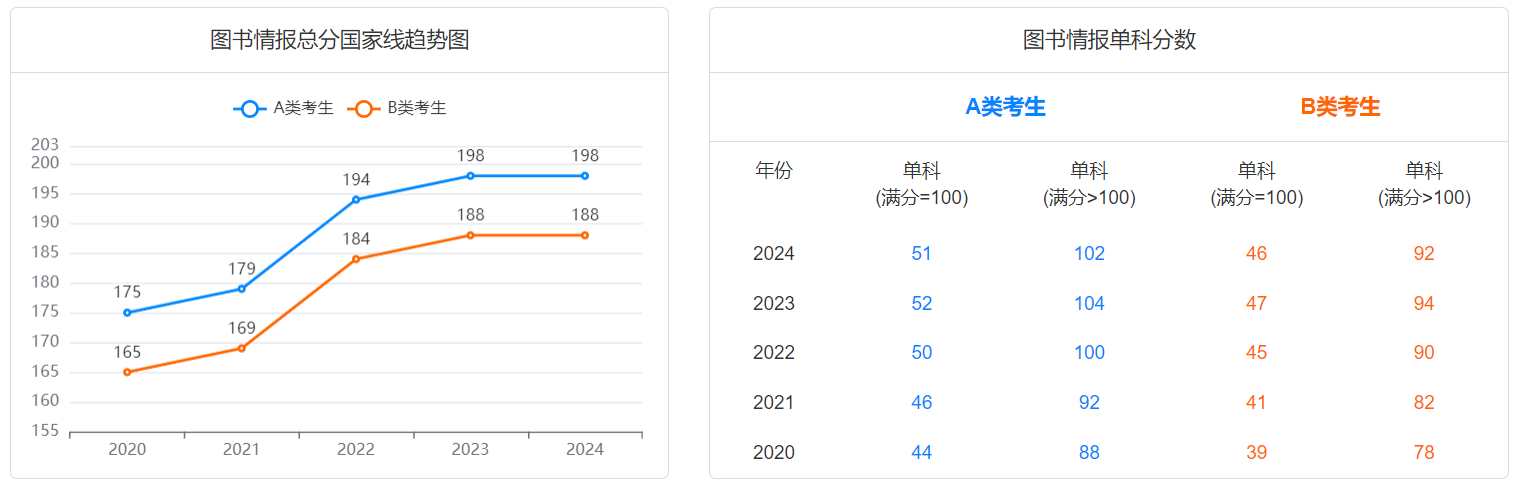Viewport: 1524px width, 489px height.
Task: Click the 2020 A类考生 data point 175
Action: pyautogui.click(x=127, y=313)
